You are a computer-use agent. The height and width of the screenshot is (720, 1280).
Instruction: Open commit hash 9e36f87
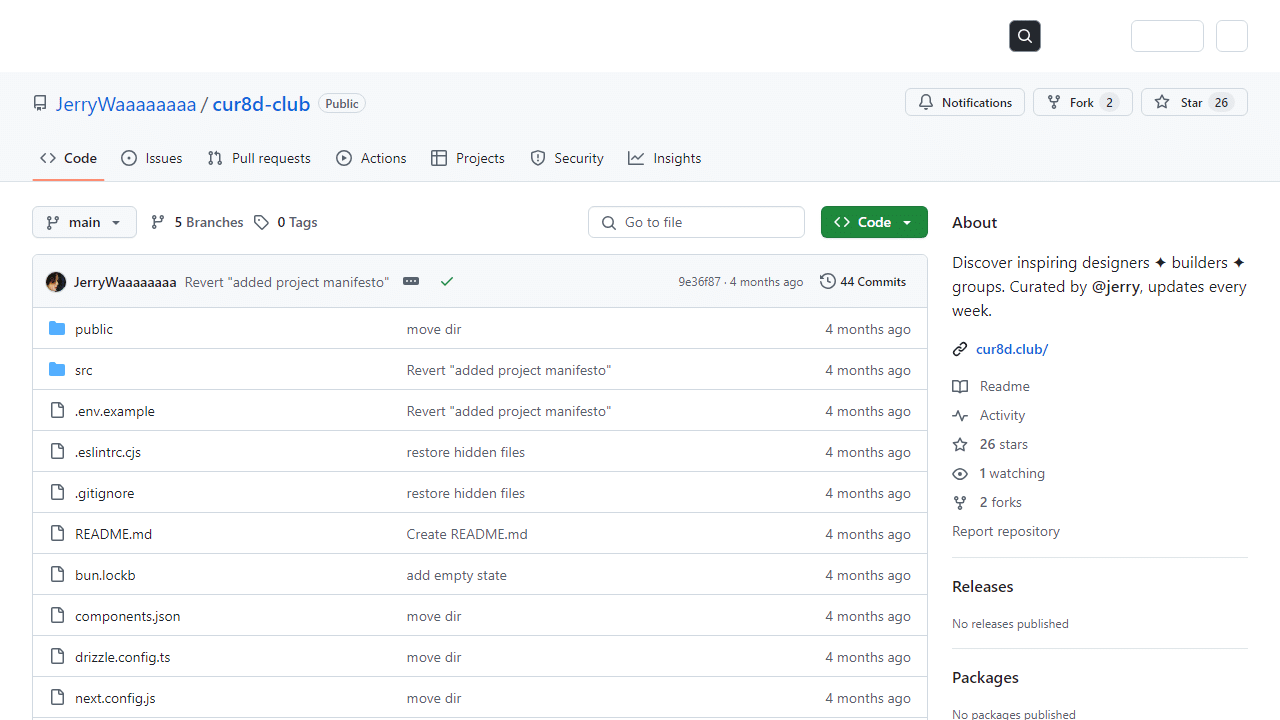699,282
